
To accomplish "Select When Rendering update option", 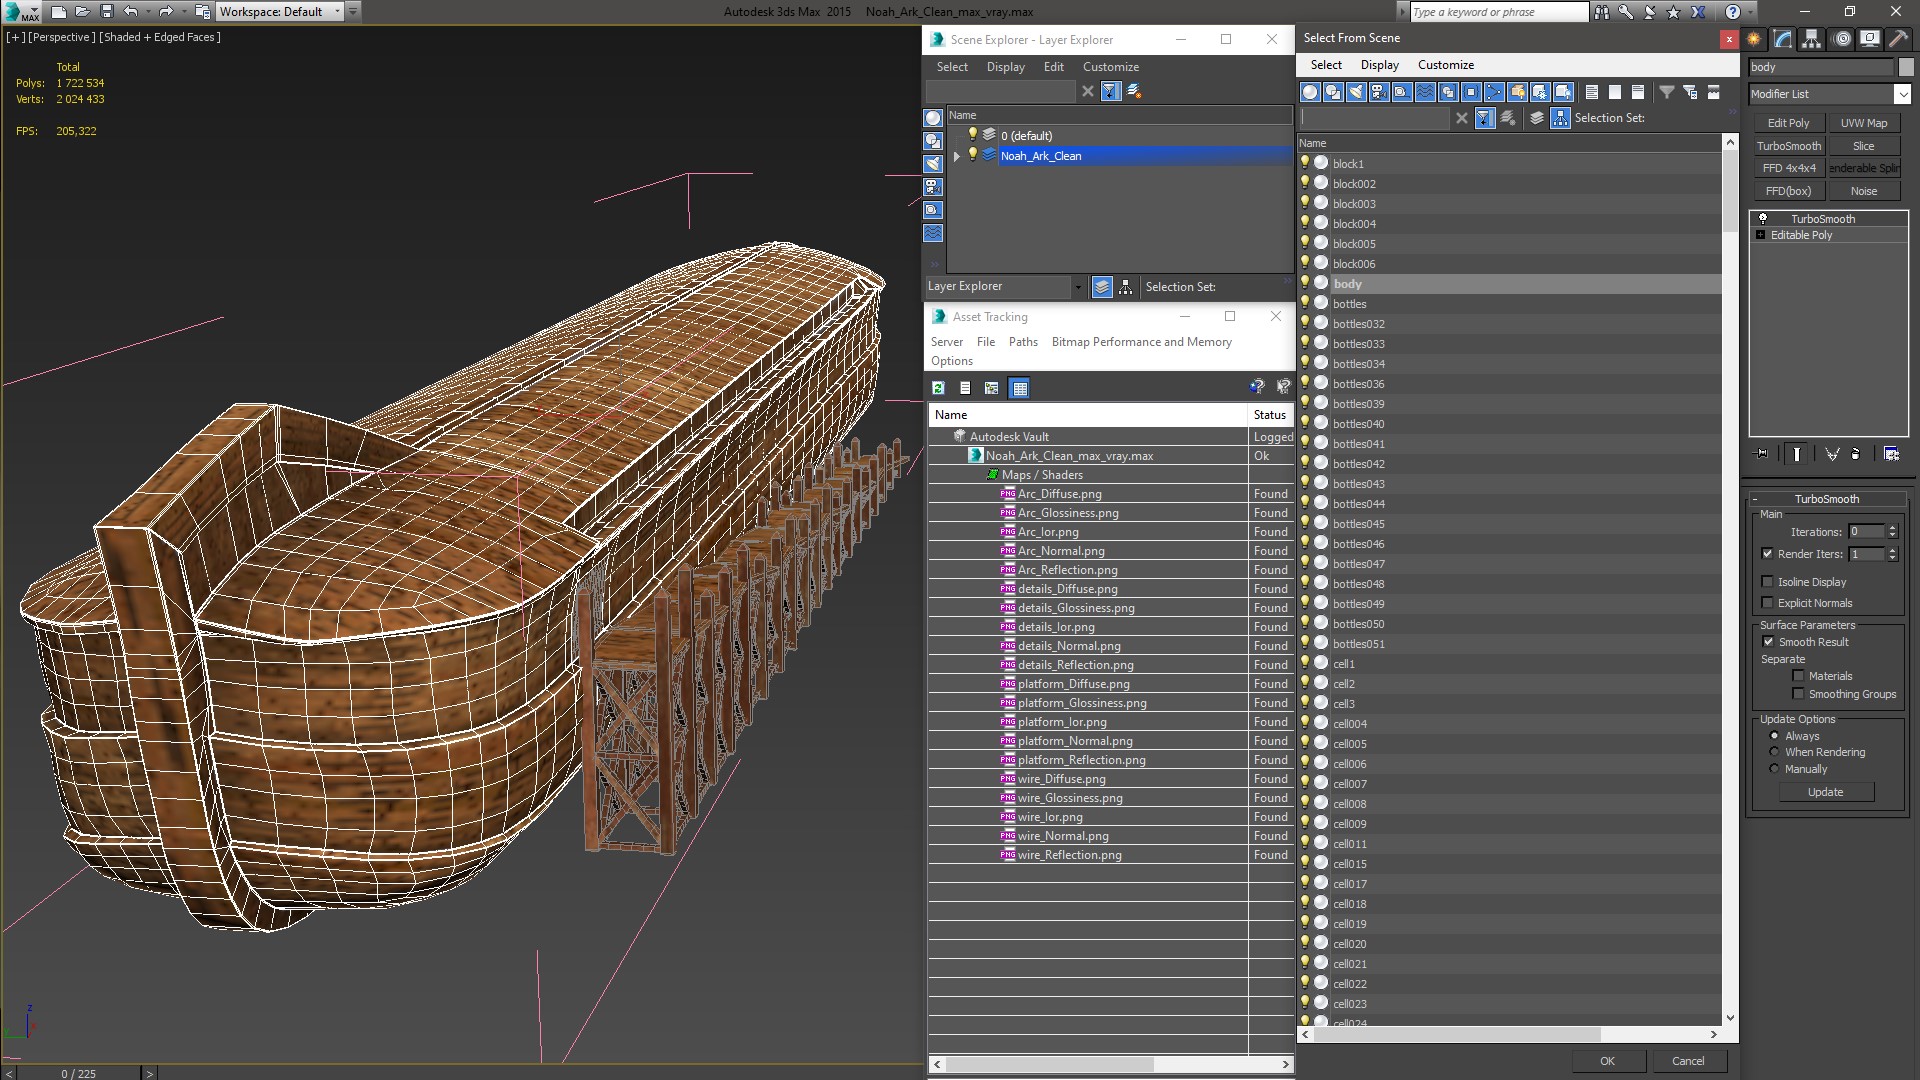I will pos(1774,752).
